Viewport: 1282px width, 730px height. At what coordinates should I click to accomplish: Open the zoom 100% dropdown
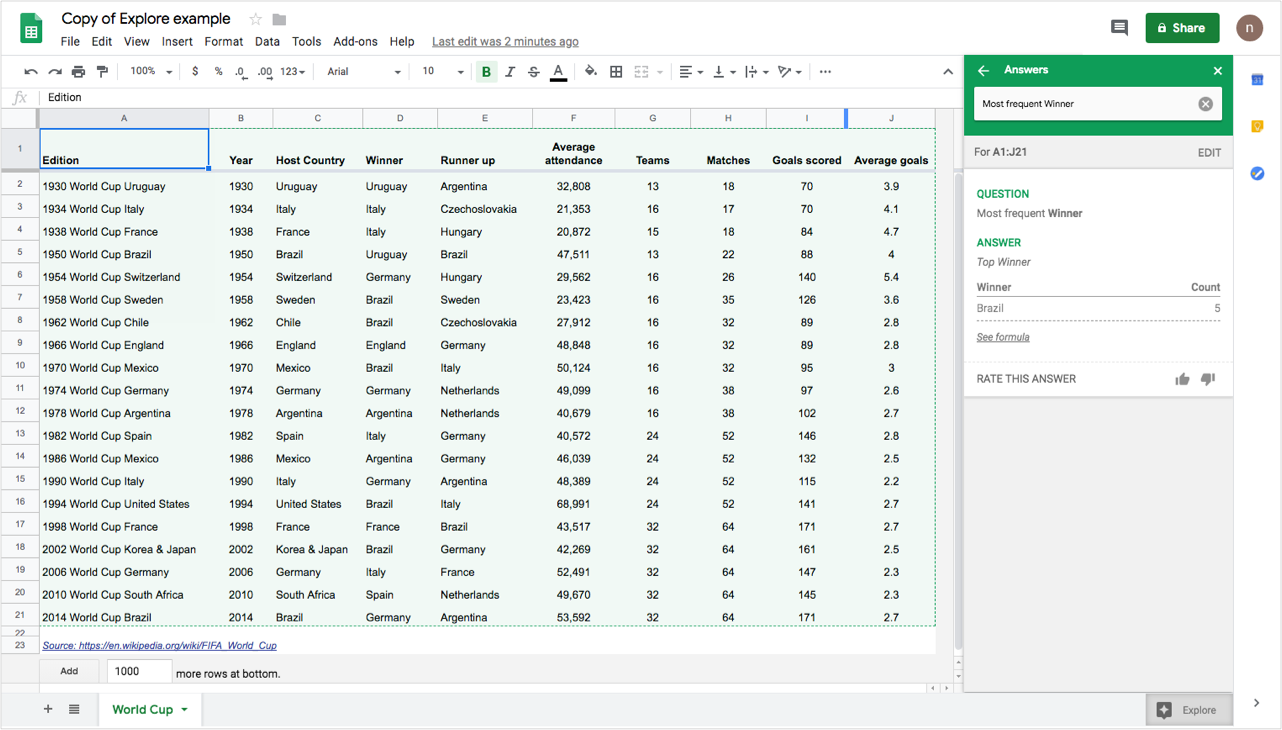[151, 72]
